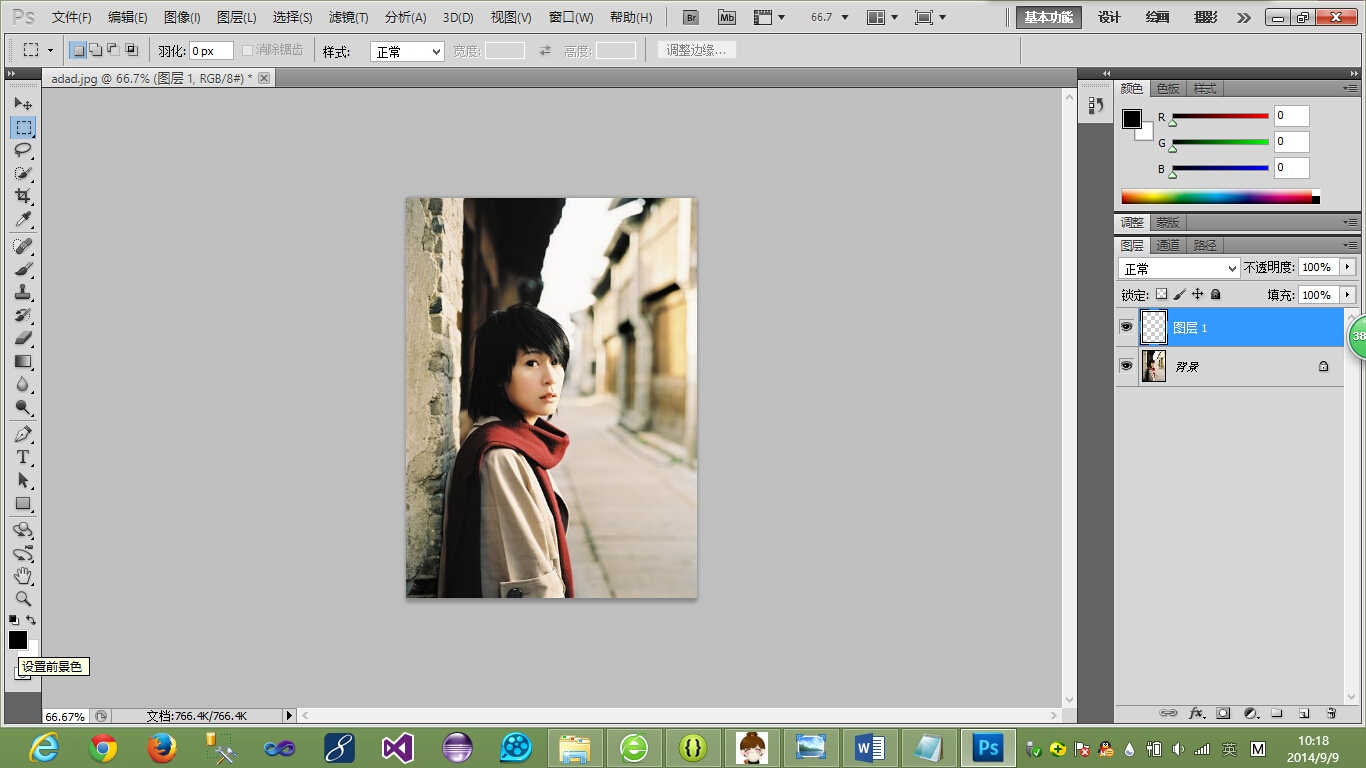Image resolution: width=1366 pixels, height=768 pixels.
Task: Click the color spectrum ramp in Color panel
Action: (x=1220, y=197)
